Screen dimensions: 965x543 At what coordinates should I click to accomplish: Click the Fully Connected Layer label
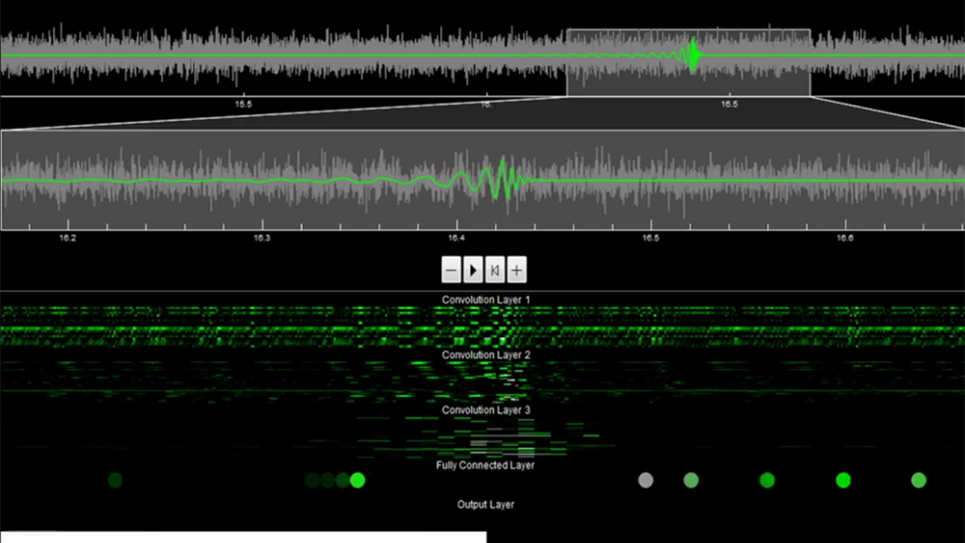pos(485,465)
